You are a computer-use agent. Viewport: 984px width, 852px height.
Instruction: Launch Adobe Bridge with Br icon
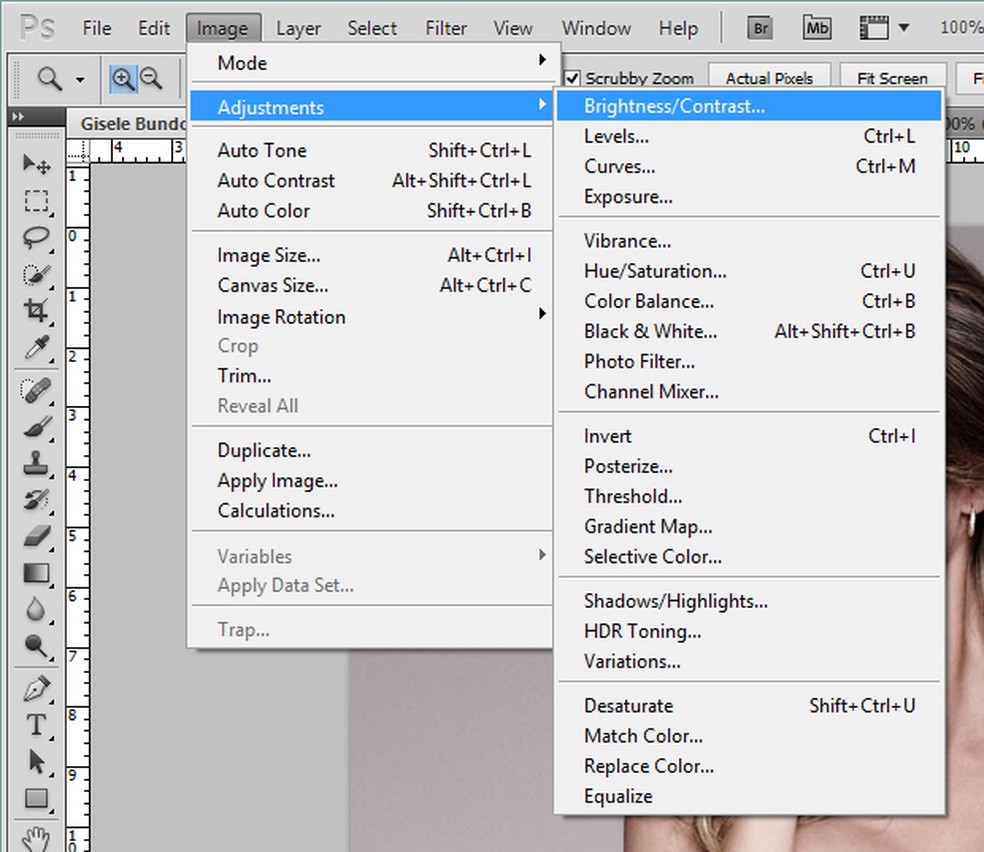coord(761,28)
